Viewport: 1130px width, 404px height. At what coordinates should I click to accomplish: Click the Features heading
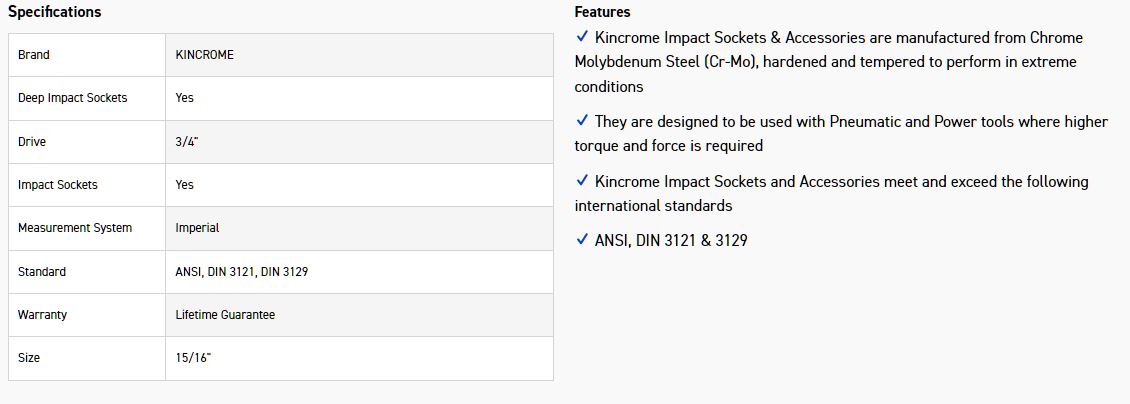(602, 12)
